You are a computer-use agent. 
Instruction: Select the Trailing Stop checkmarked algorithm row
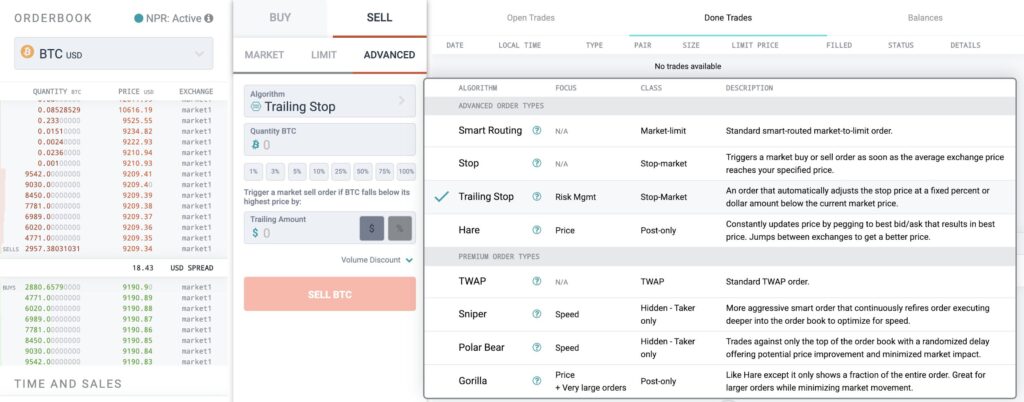[x=720, y=196]
